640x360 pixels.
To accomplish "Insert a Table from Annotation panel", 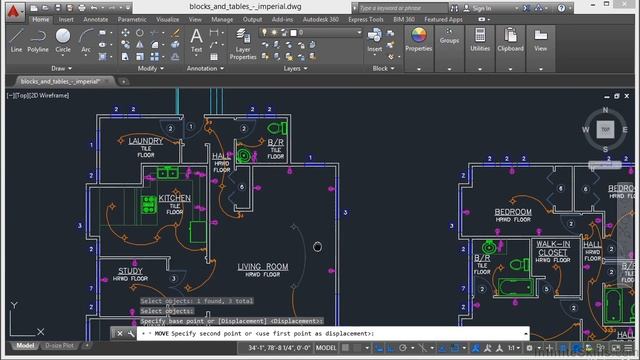I will 214,57.
